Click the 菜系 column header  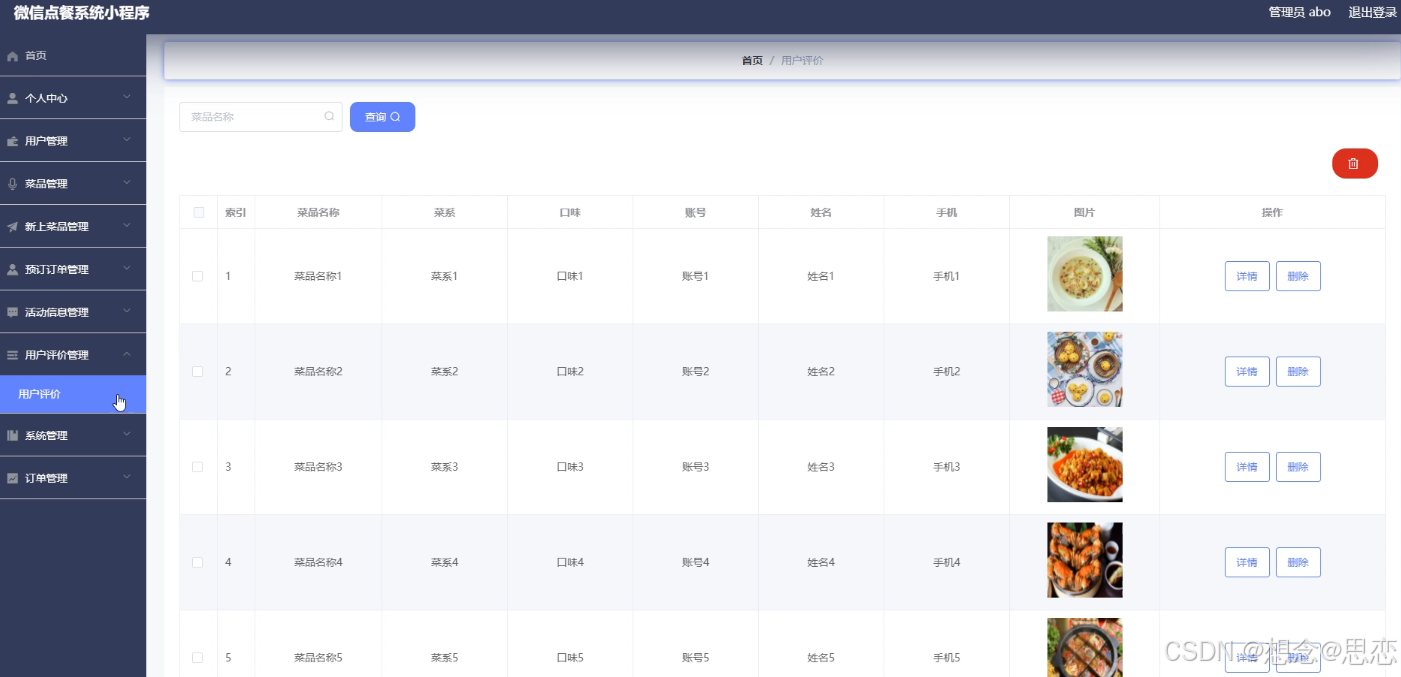(444, 213)
